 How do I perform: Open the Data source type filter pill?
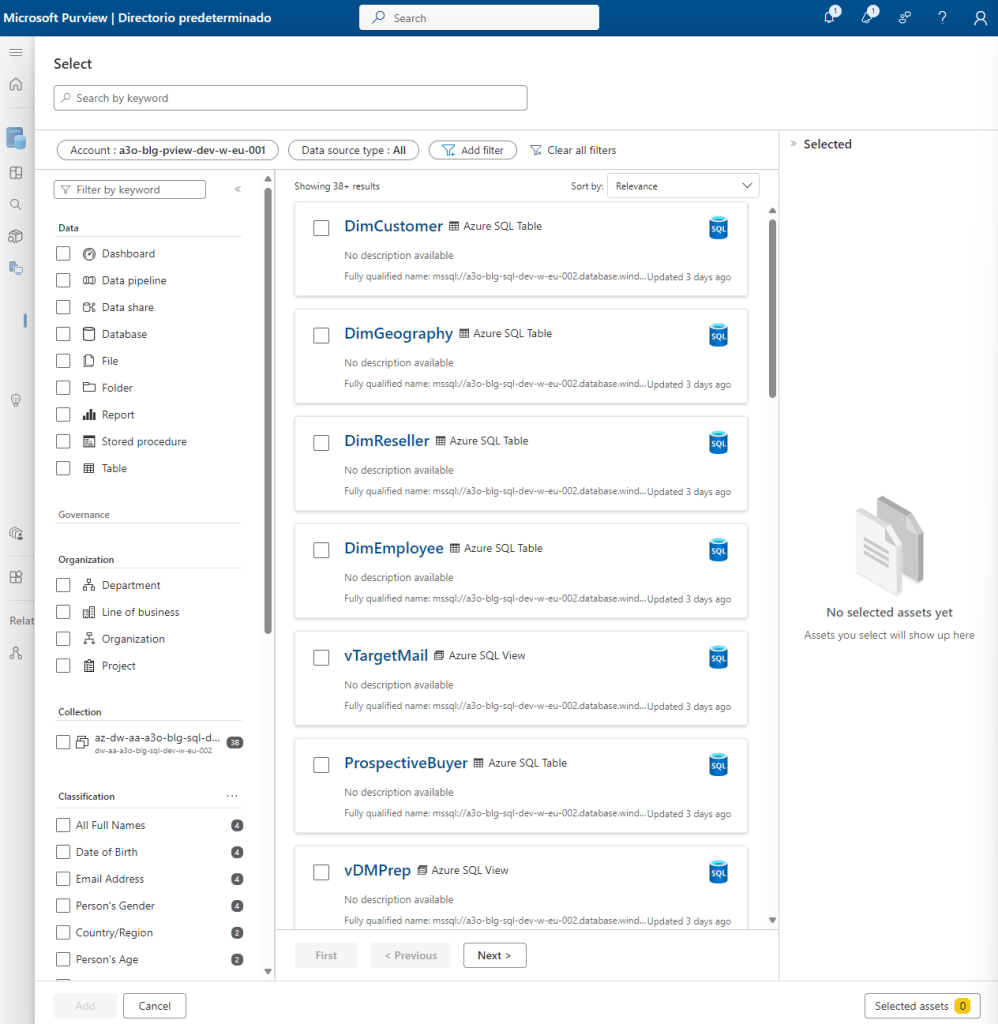(x=353, y=150)
